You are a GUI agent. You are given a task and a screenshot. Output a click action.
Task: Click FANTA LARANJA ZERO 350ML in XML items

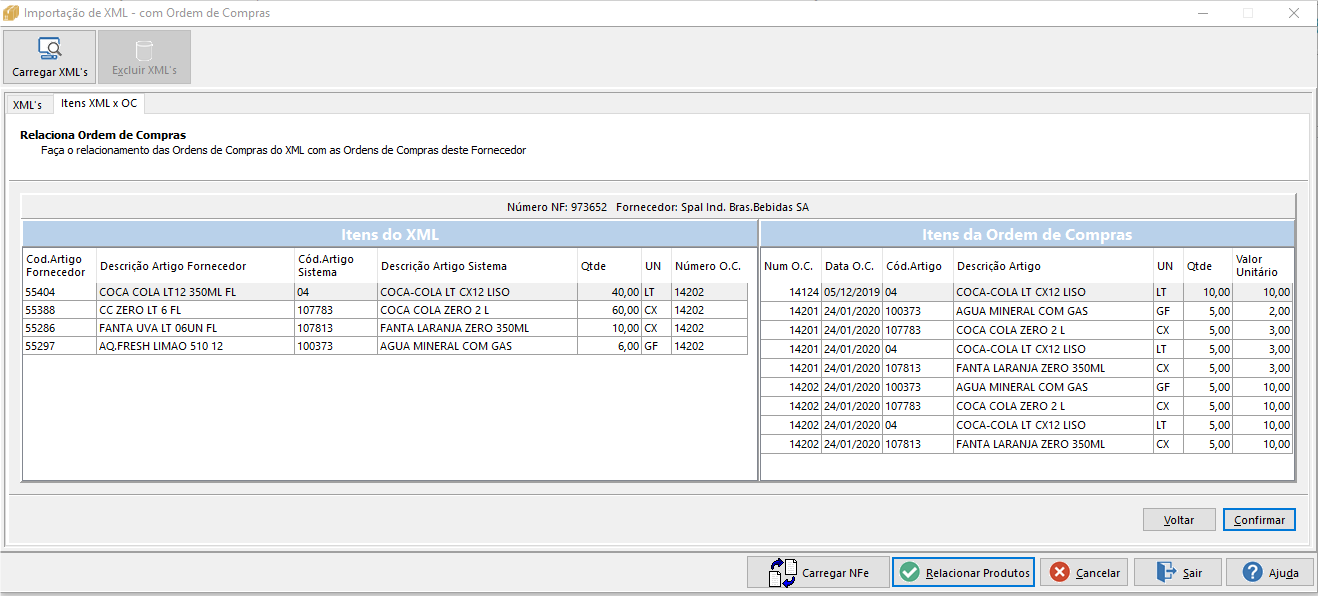[477, 328]
